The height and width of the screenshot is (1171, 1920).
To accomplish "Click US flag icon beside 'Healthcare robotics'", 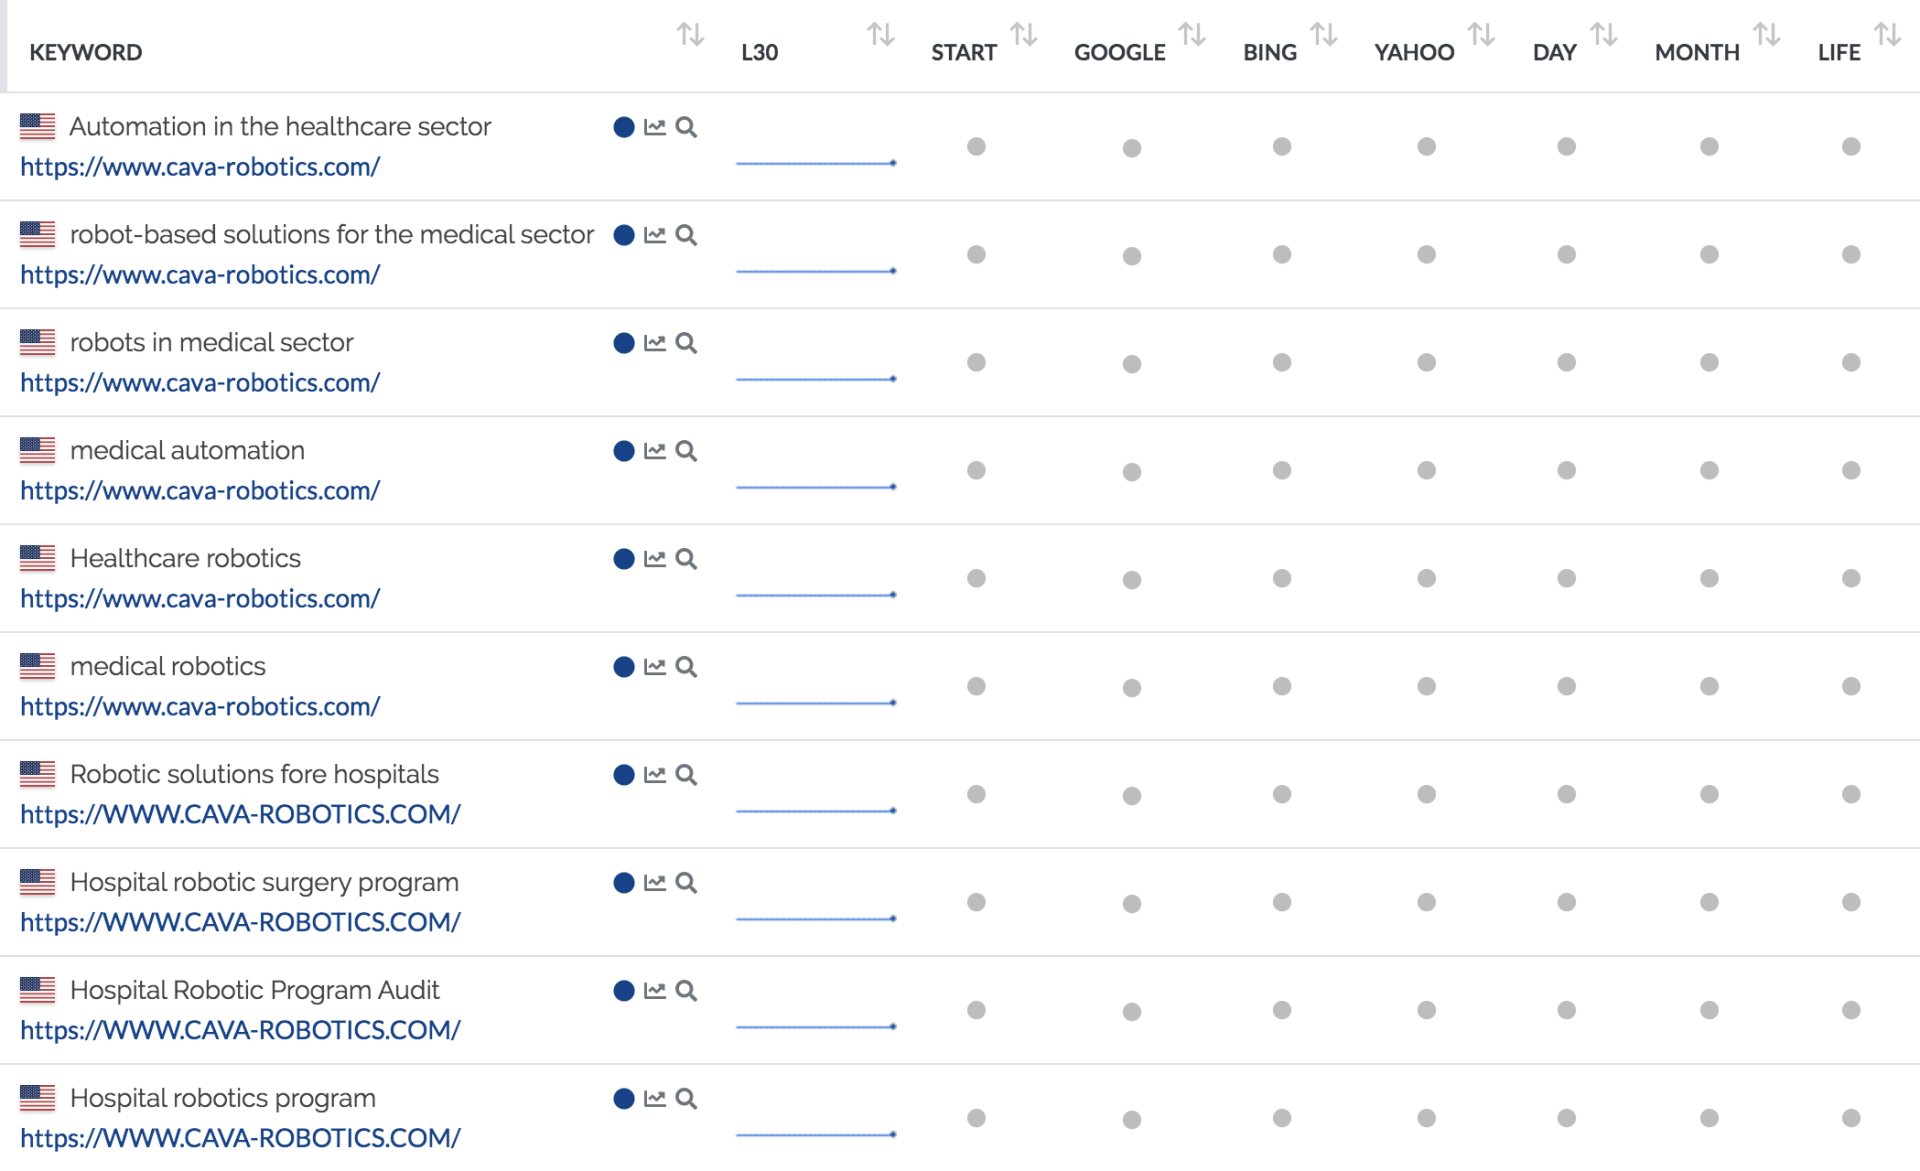I will pos(38,558).
